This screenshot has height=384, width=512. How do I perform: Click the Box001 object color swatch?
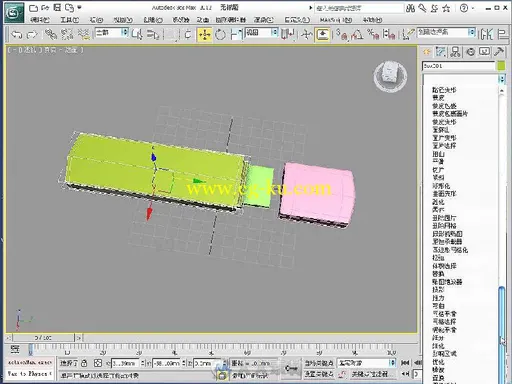point(501,66)
